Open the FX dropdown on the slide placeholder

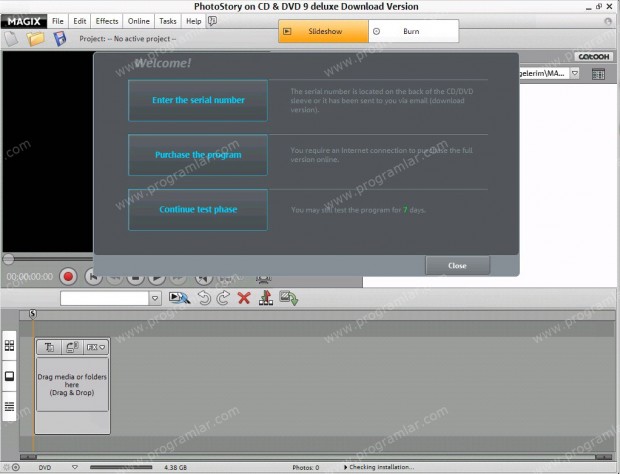96,347
